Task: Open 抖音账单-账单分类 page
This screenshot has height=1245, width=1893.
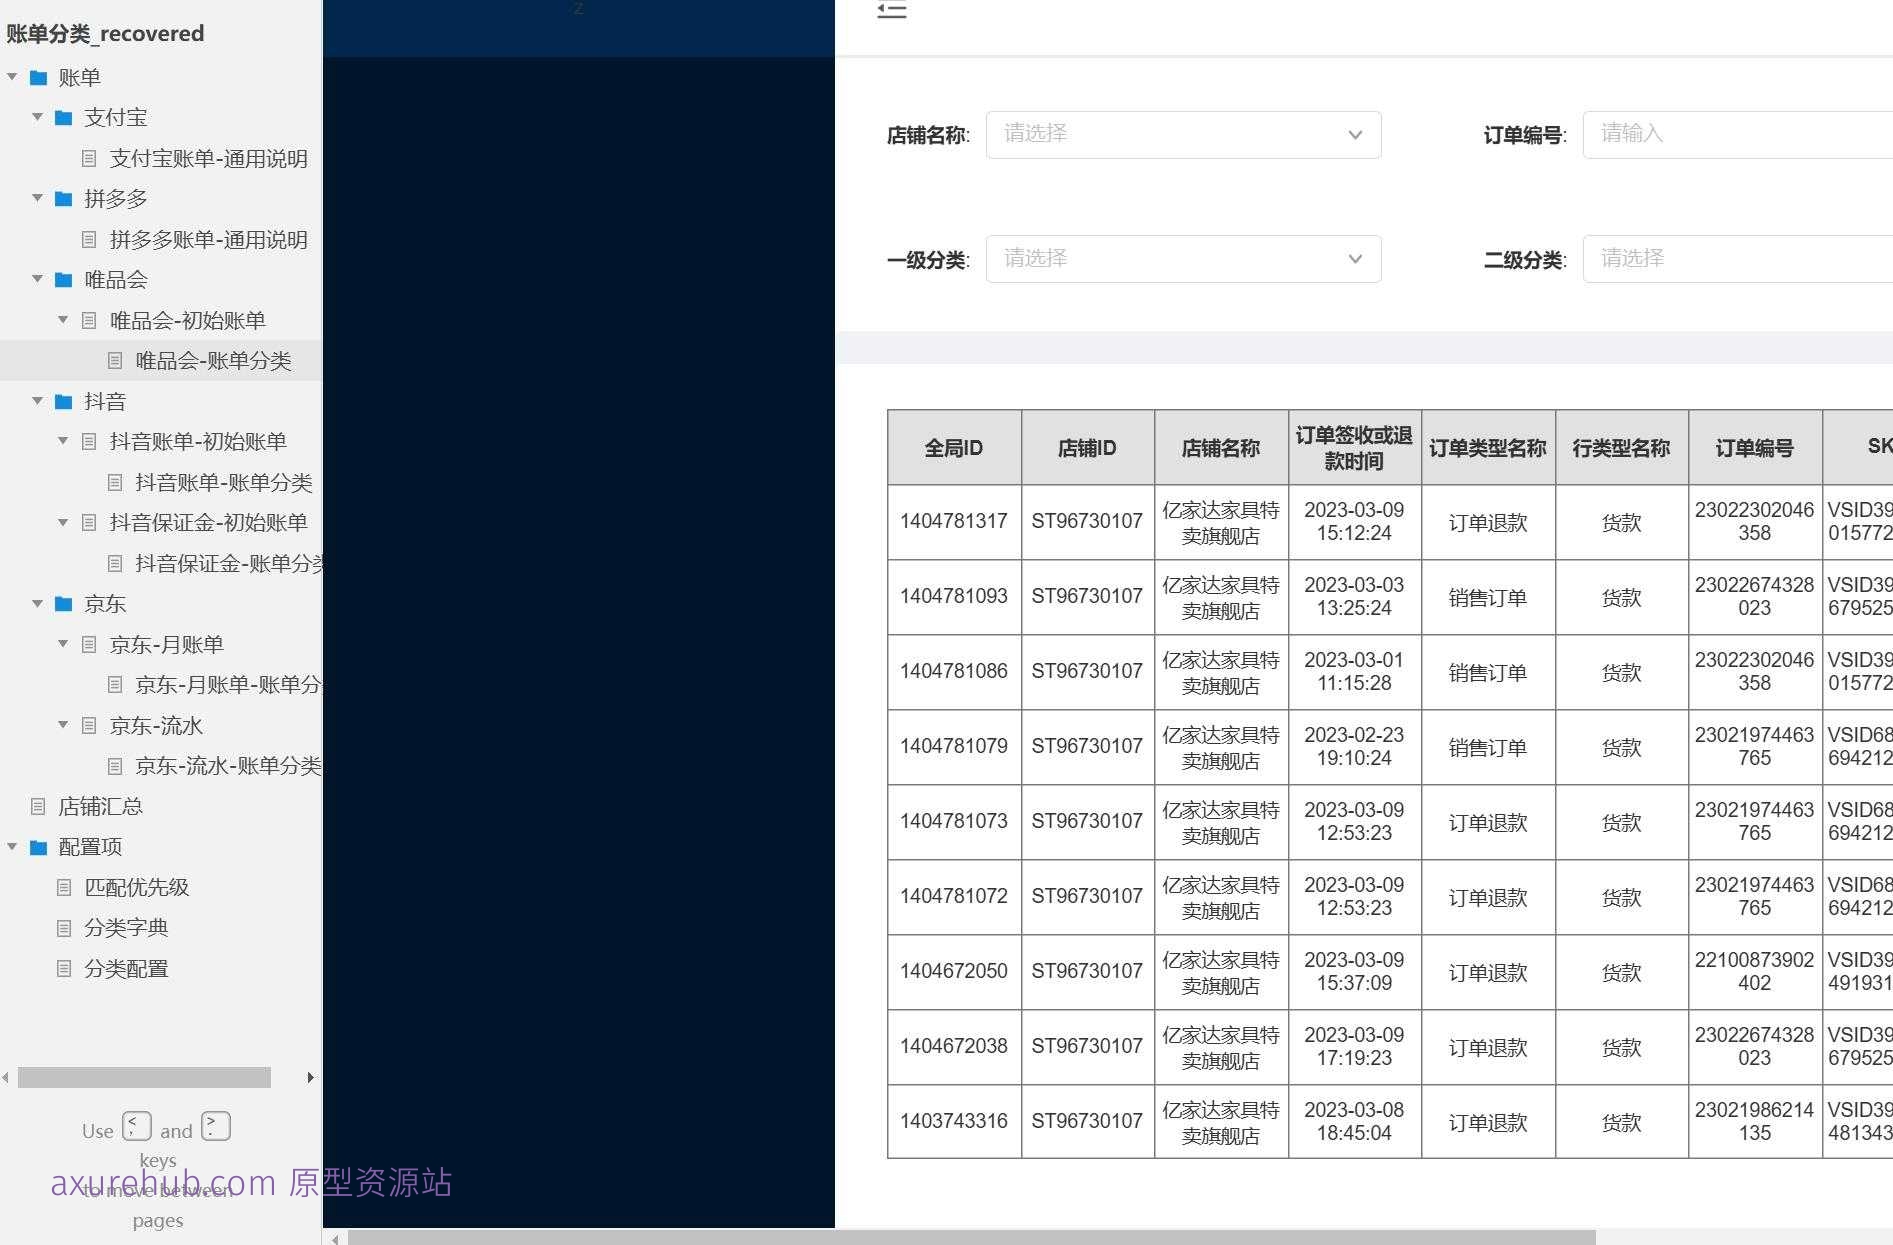Action: 224,482
